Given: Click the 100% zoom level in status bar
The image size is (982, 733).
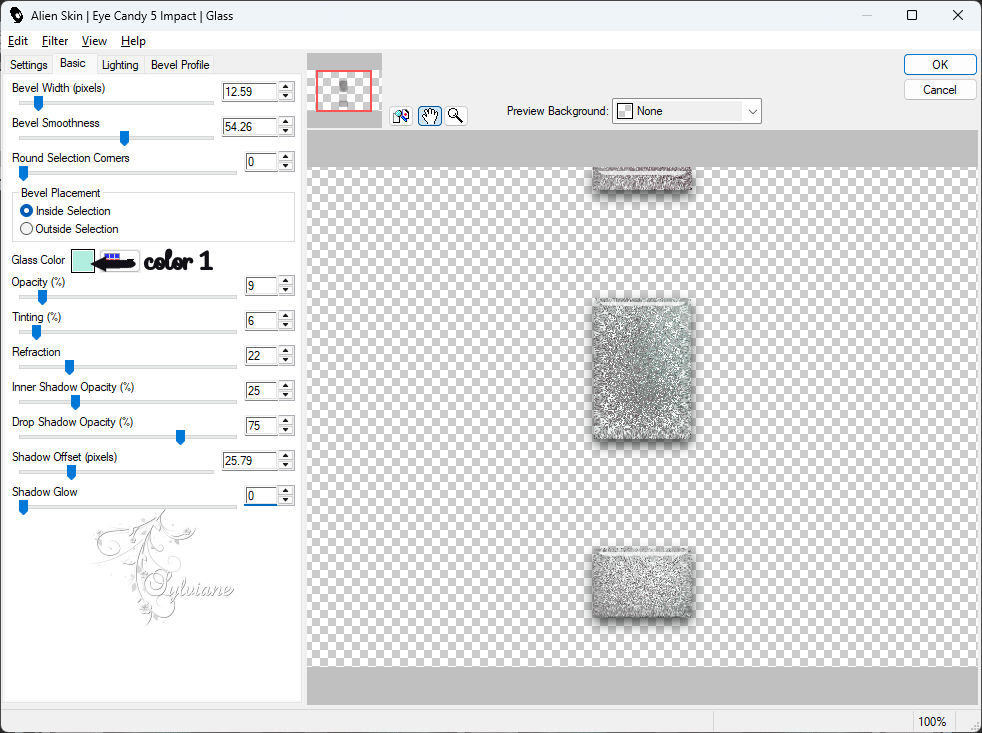Looking at the screenshot, I should (x=932, y=722).
